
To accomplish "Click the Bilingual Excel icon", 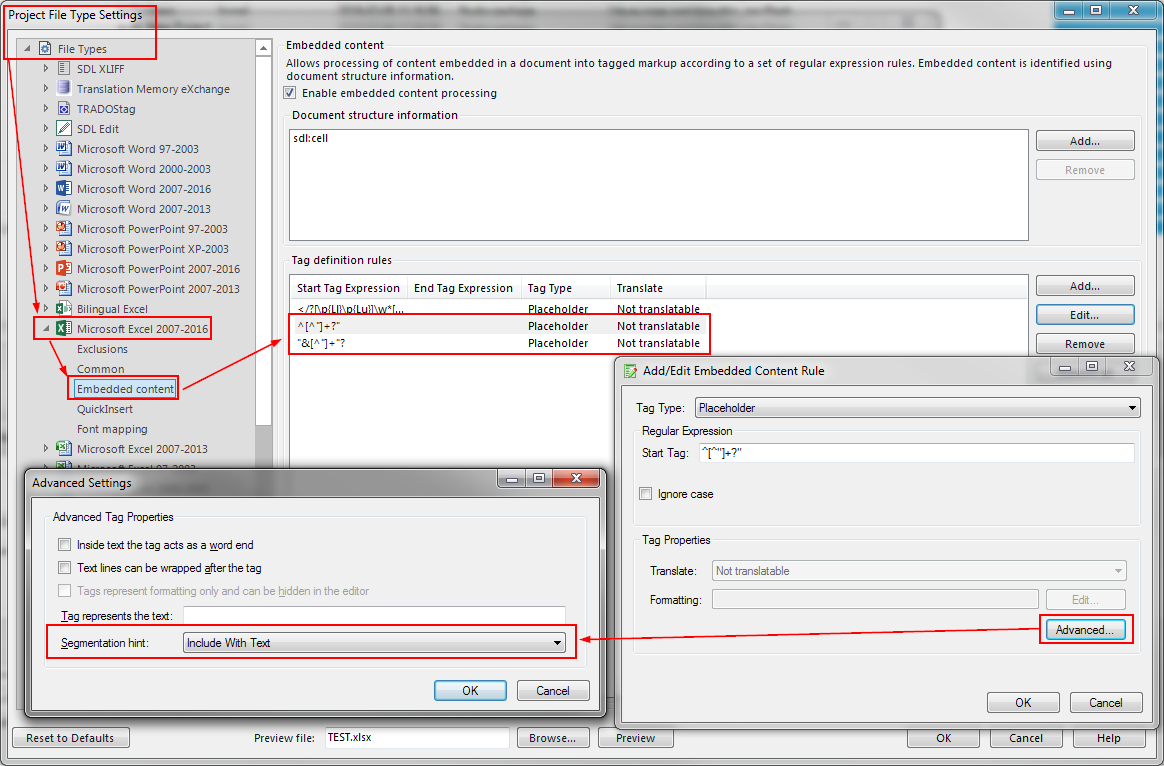I will pos(64,309).
